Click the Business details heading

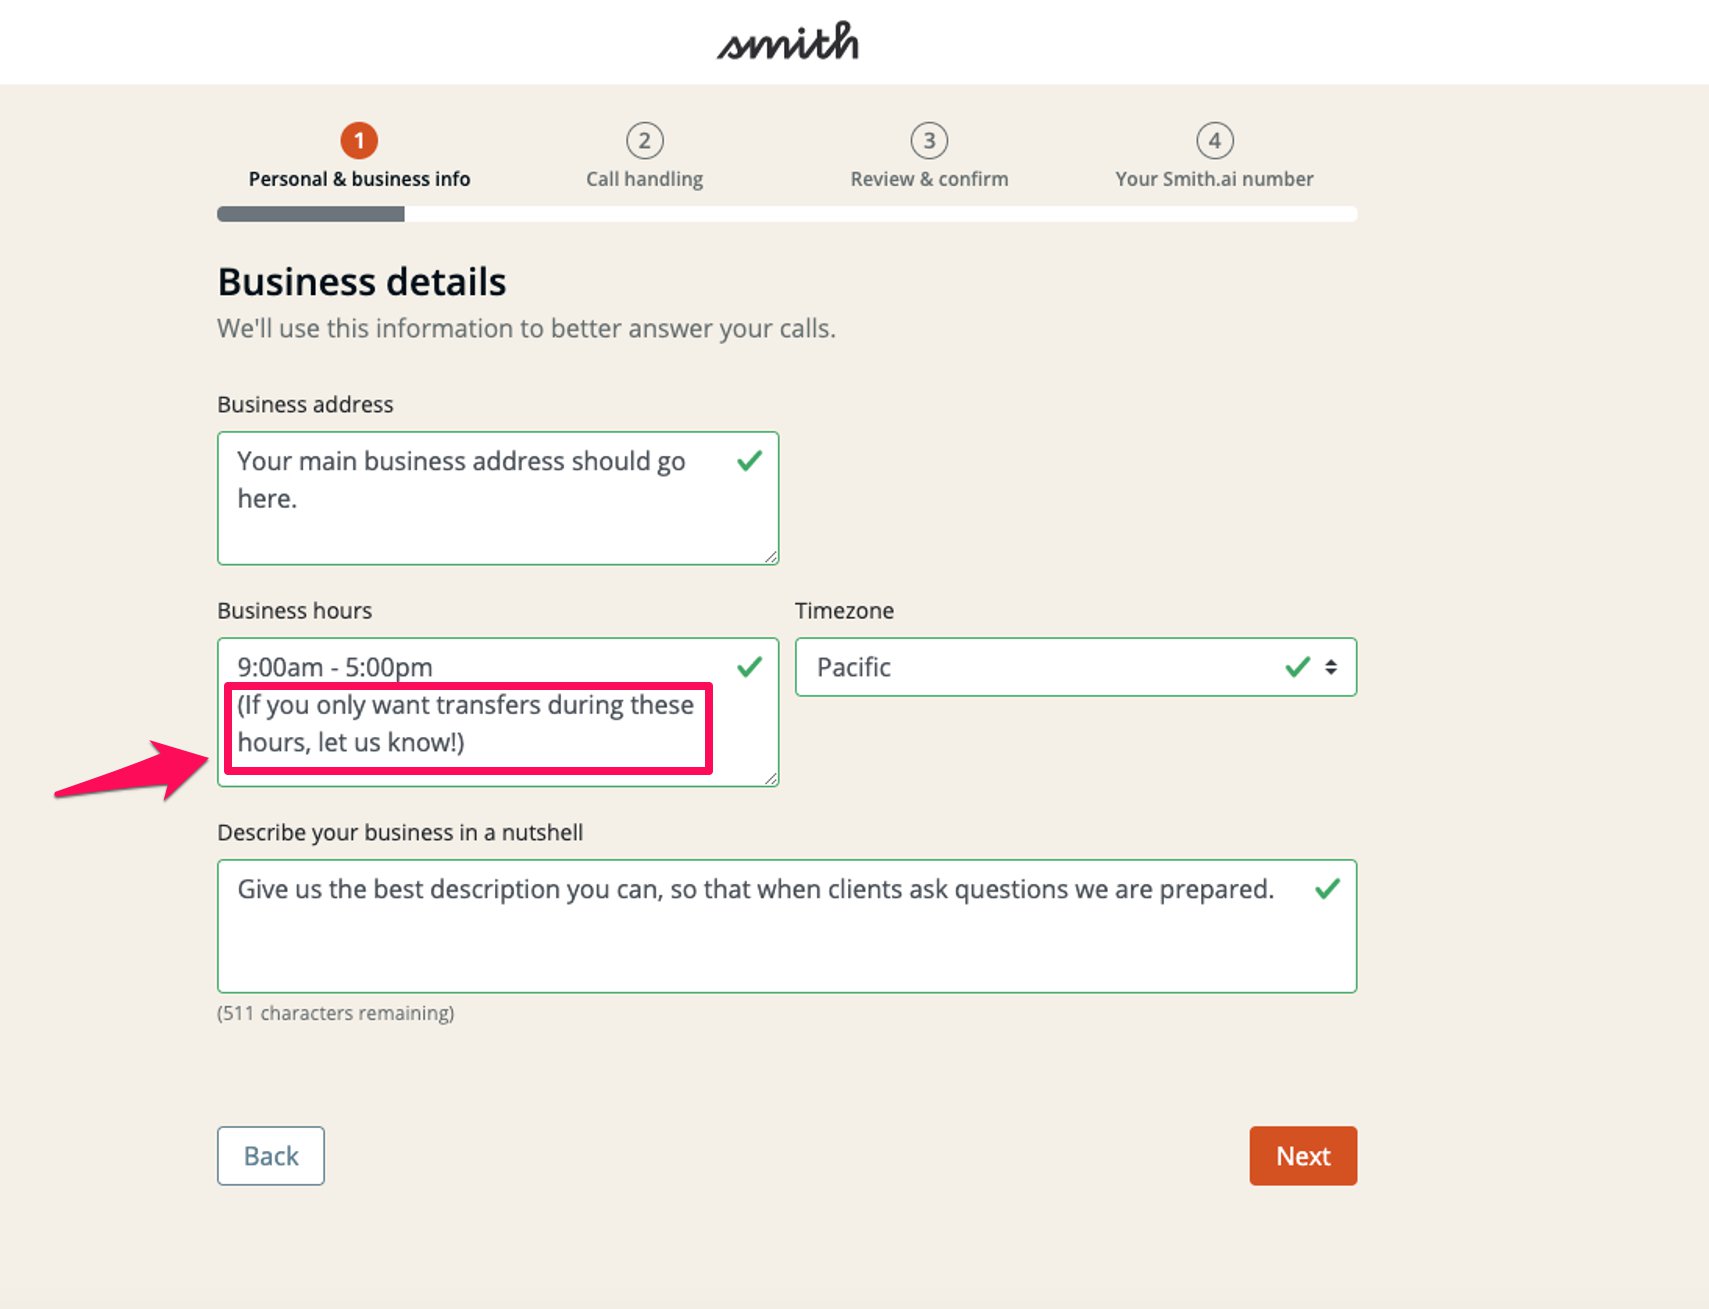click(362, 282)
